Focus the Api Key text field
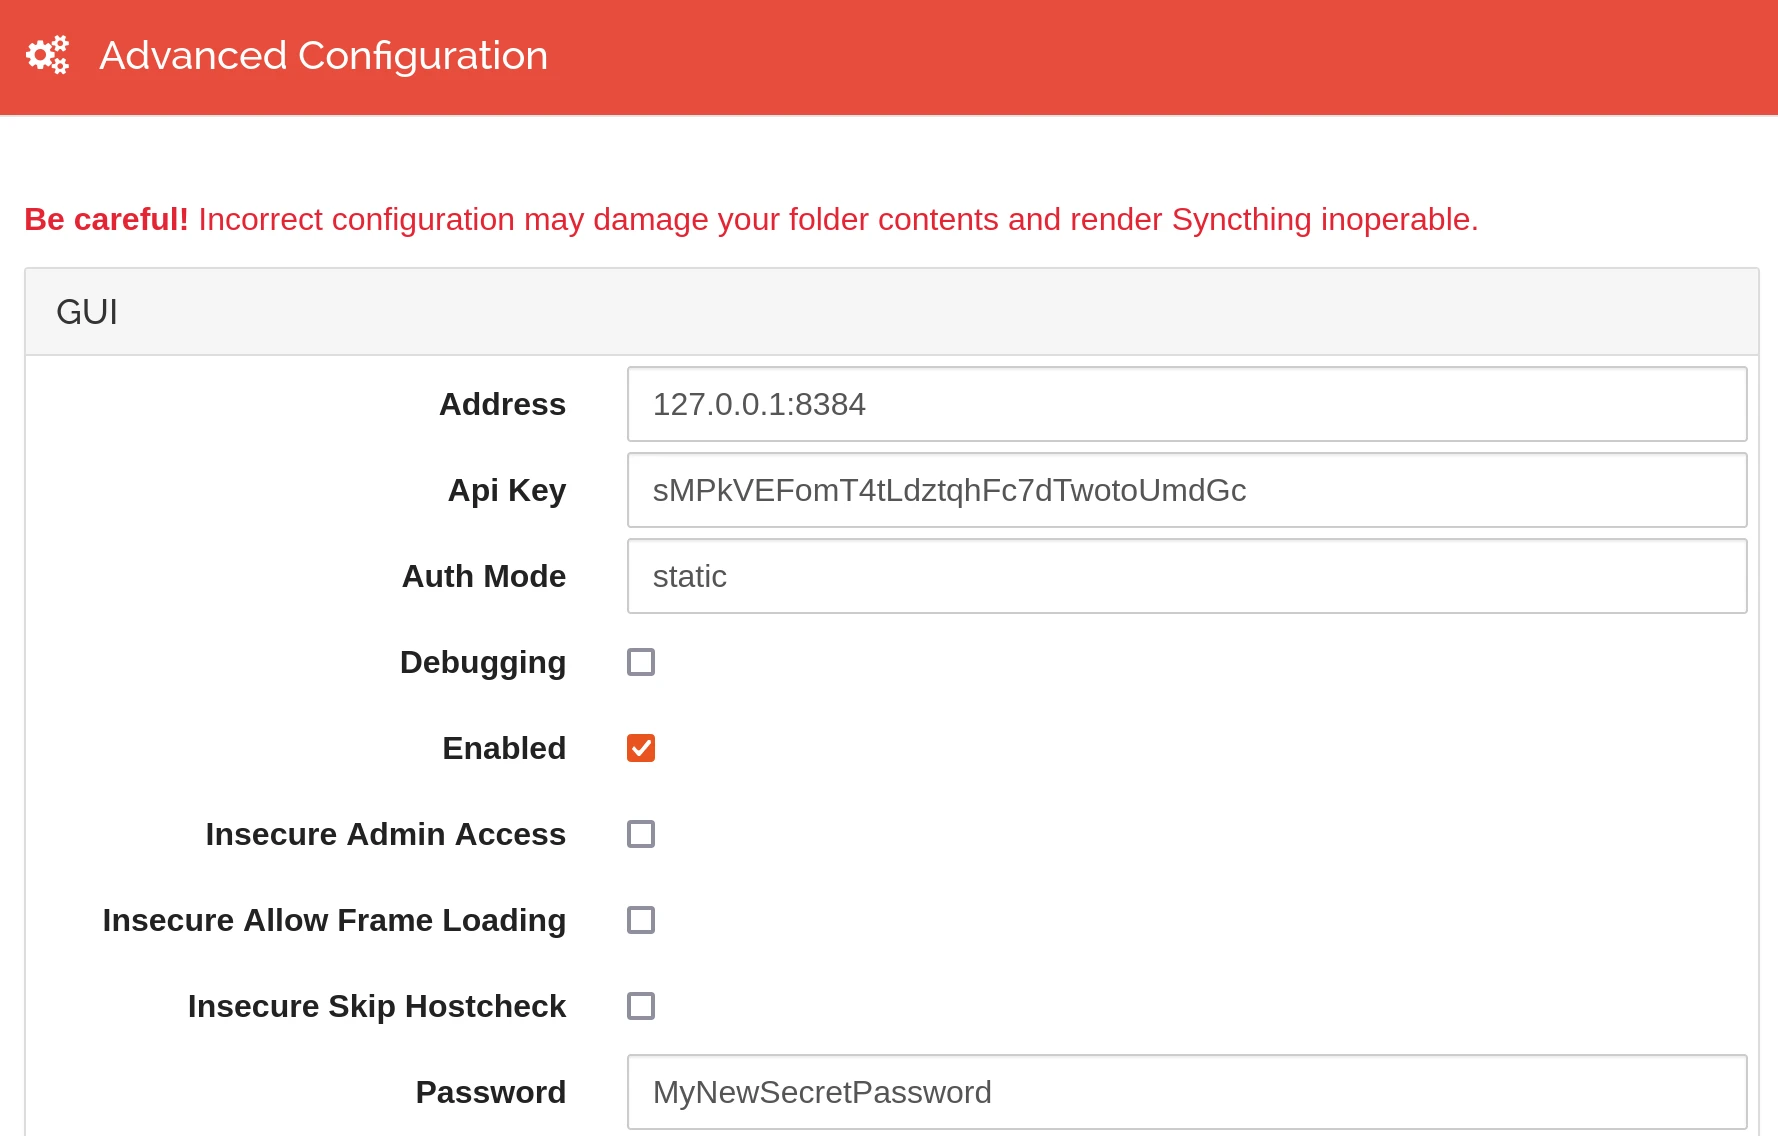Viewport: 1778px width, 1136px height. pyautogui.click(x=1186, y=490)
